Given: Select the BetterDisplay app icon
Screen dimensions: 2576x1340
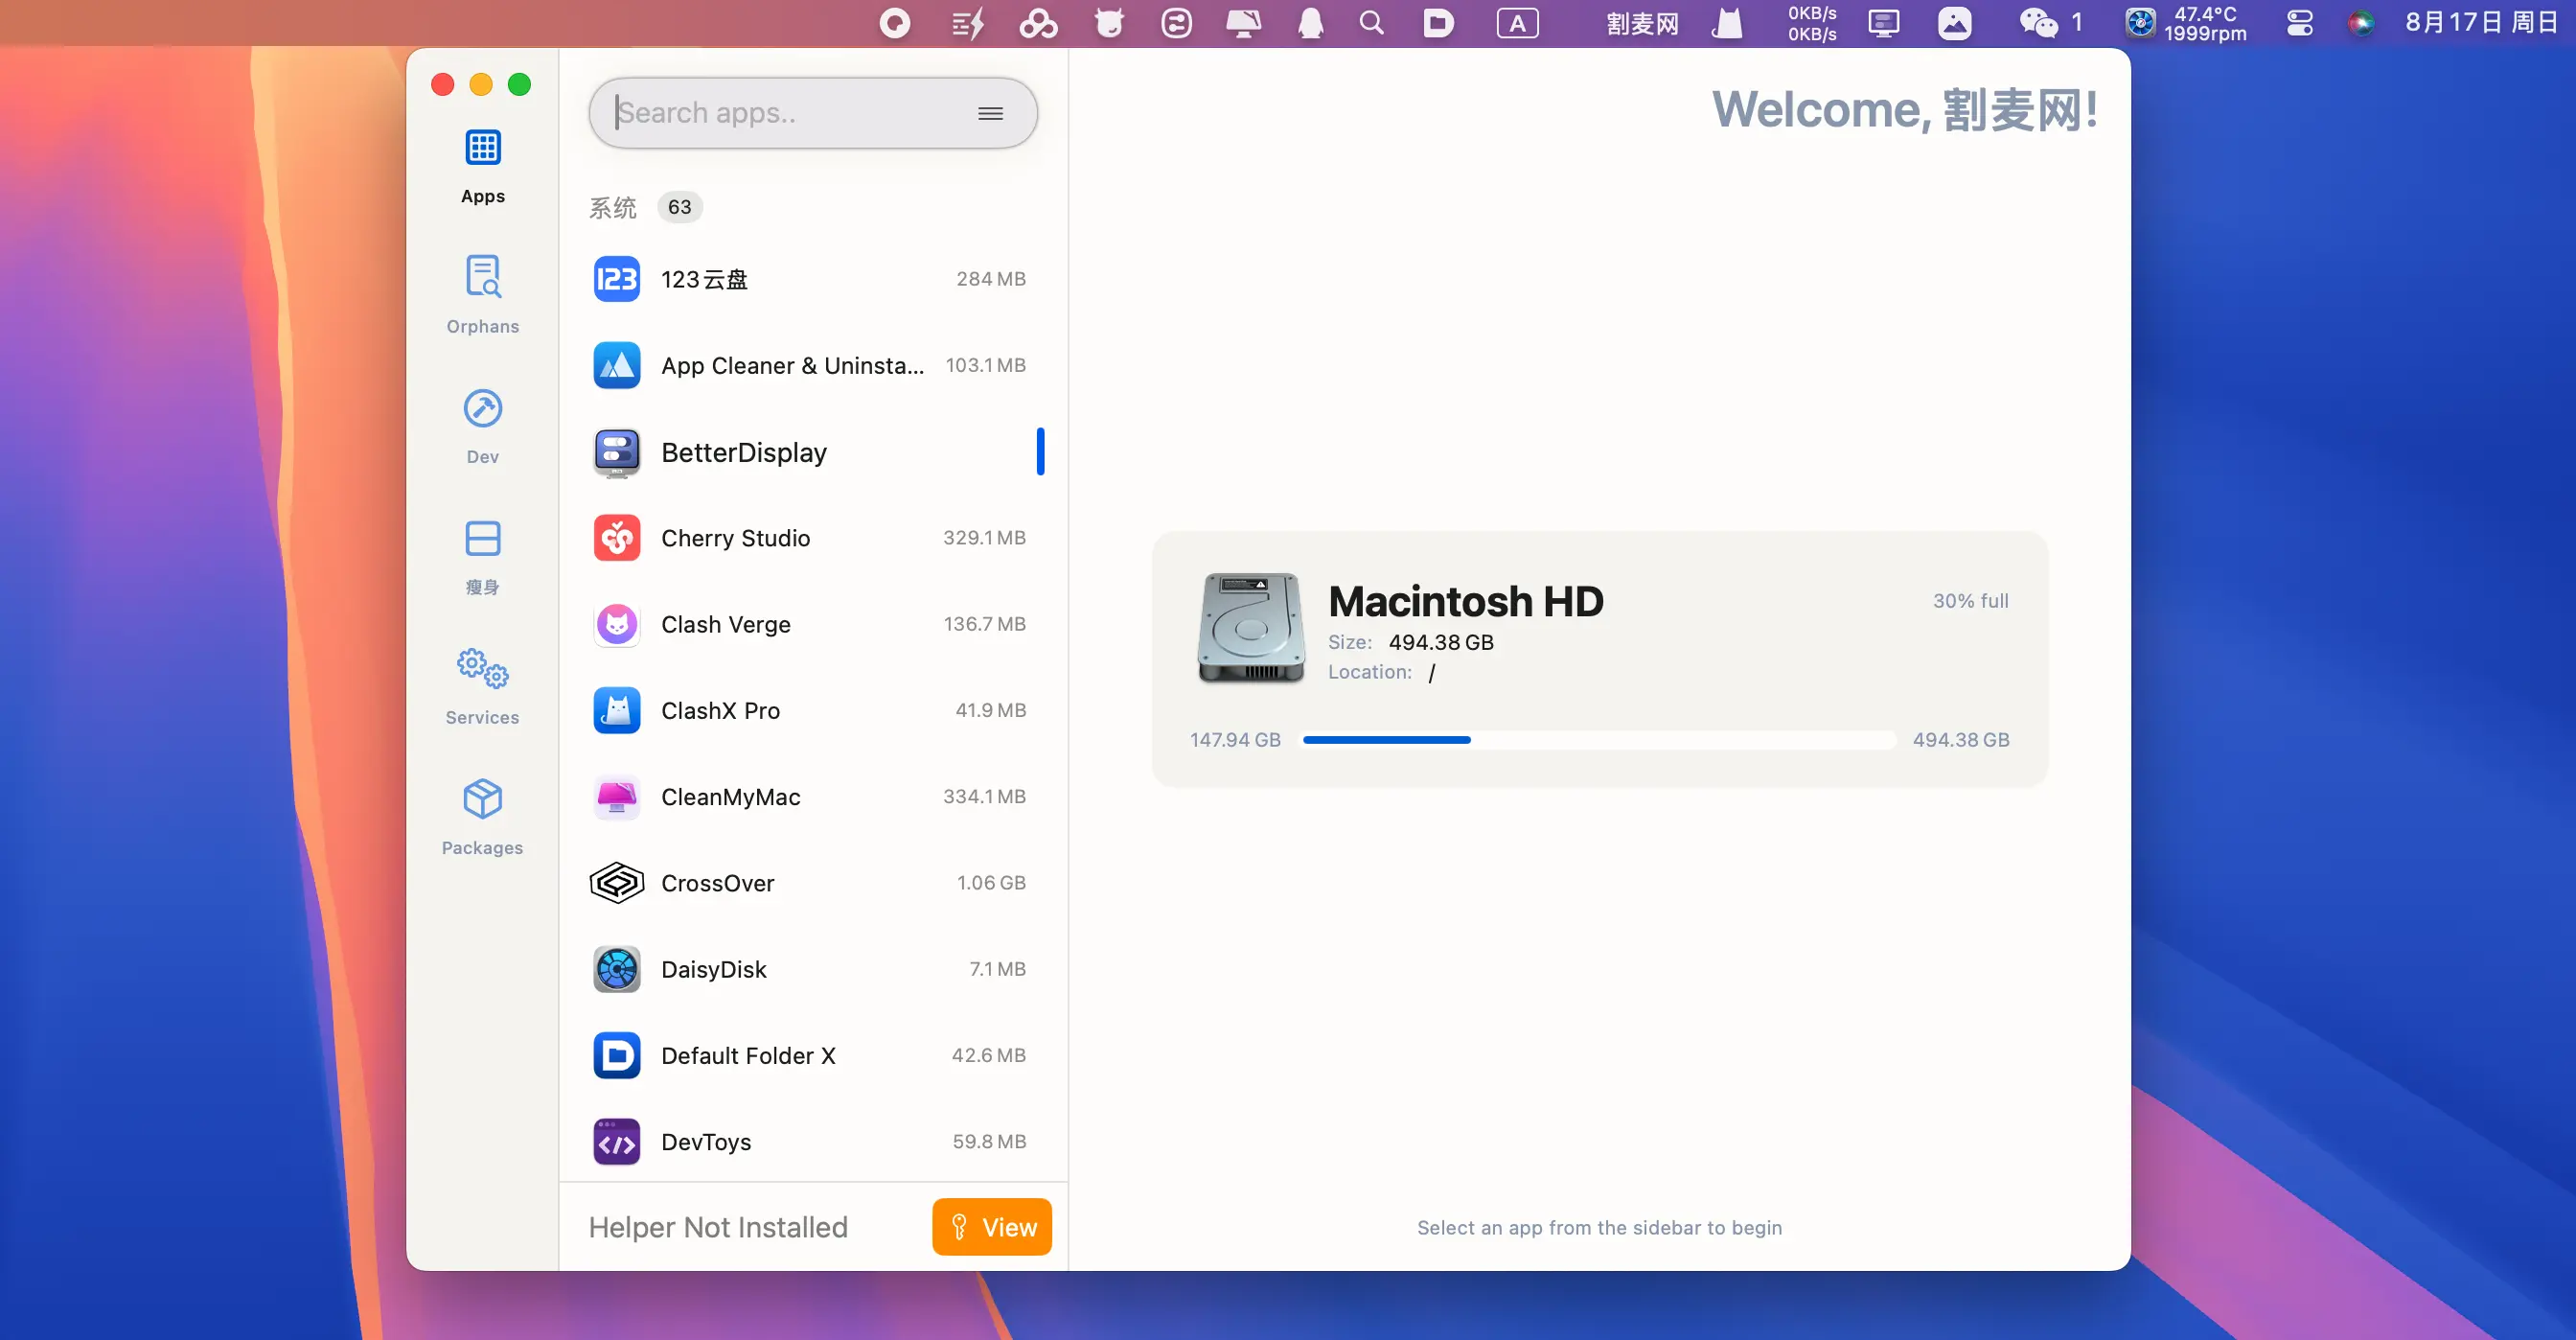Looking at the screenshot, I should (x=617, y=452).
